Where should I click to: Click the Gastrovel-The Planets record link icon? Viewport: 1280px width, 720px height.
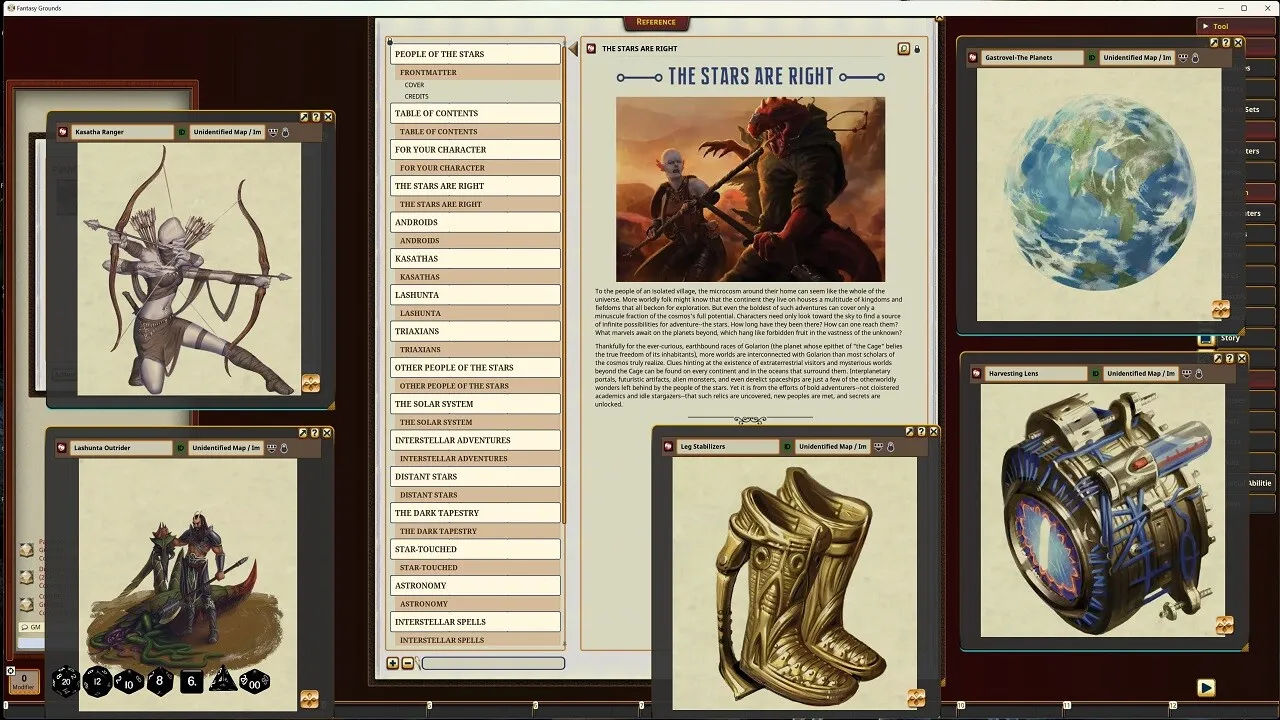tap(973, 58)
